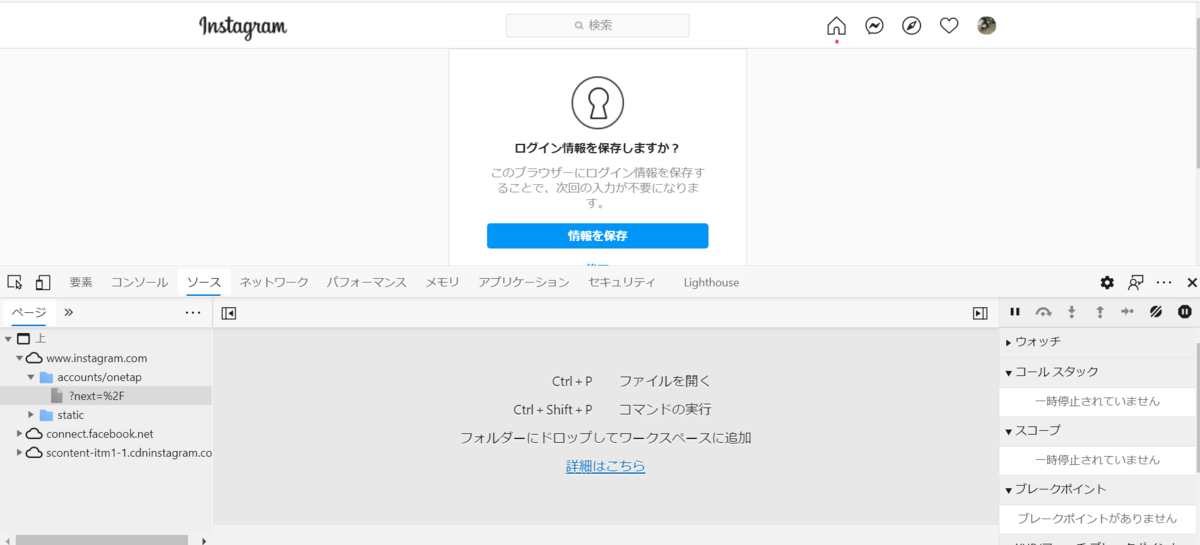Screen dimensions: 1200x545
Task: Click the コマンドの実行 label
Action: point(665,410)
